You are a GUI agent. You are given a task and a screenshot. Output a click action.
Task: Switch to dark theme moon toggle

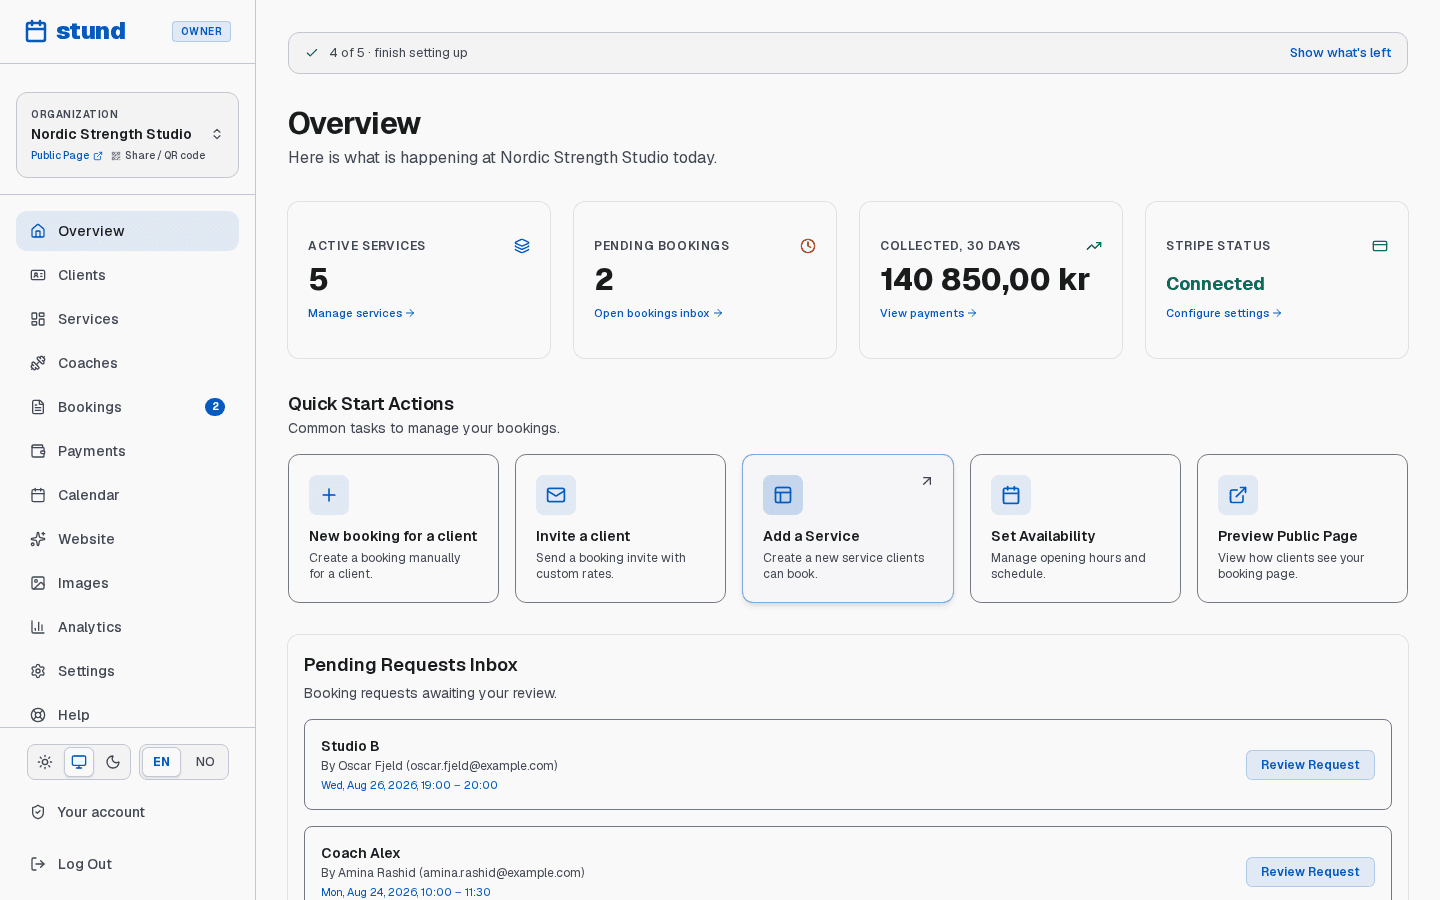click(113, 762)
